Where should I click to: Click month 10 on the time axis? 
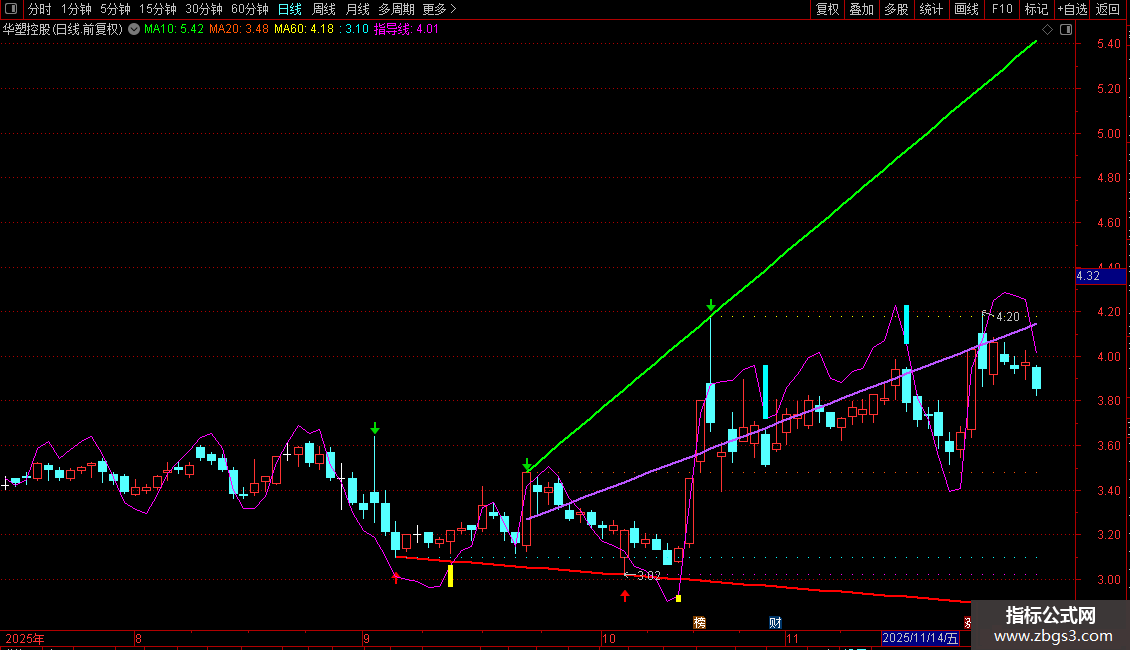tap(609, 639)
